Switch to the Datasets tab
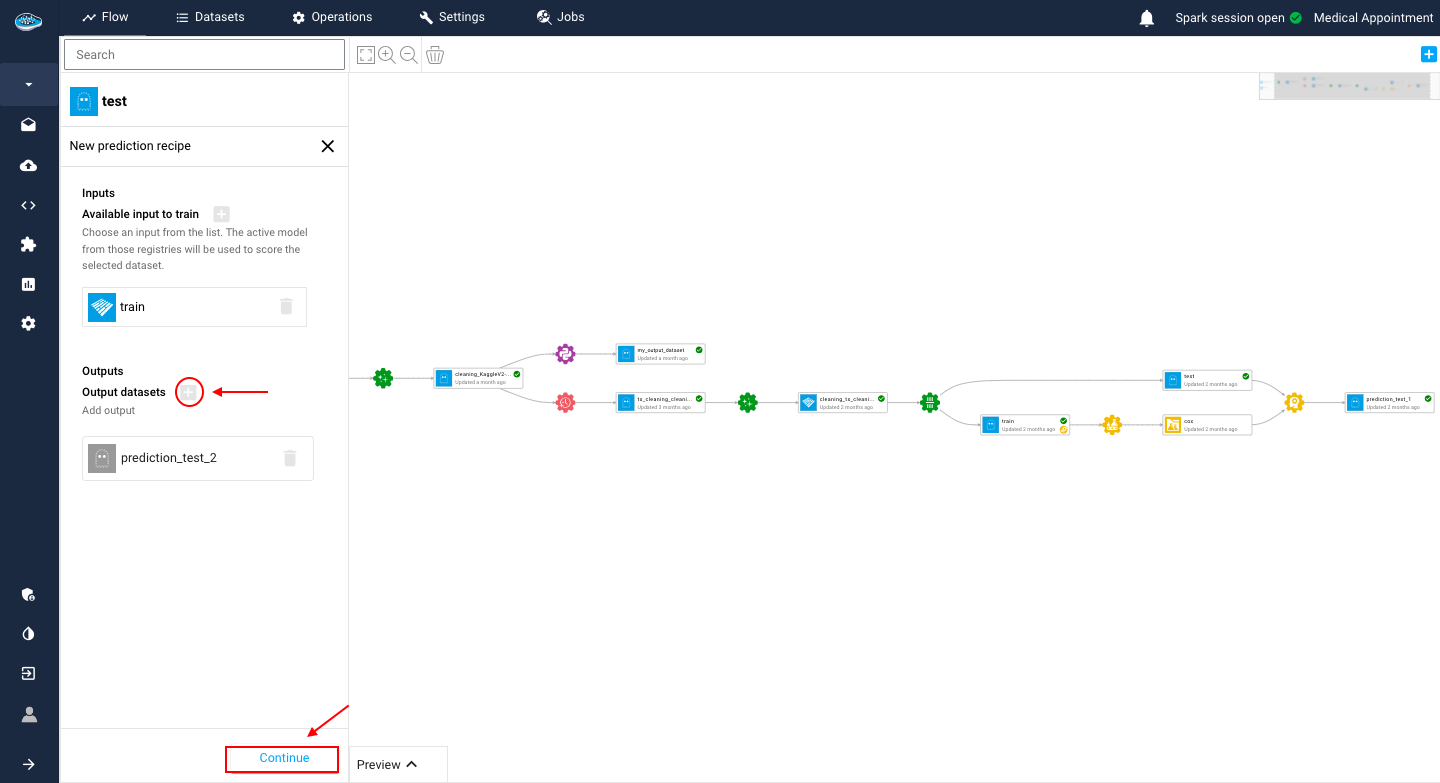 [210, 17]
